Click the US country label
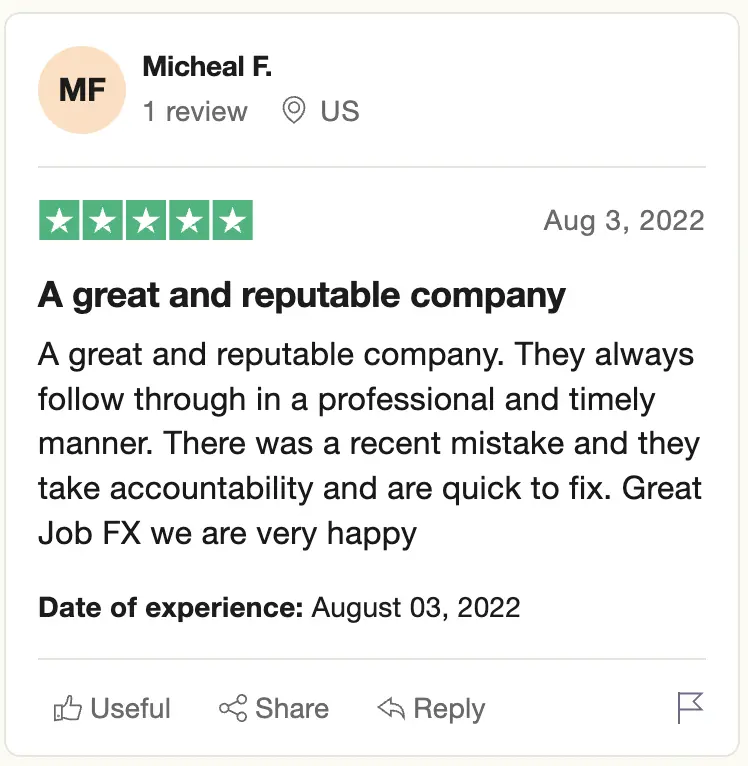Image resolution: width=748 pixels, height=766 pixels. point(340,111)
